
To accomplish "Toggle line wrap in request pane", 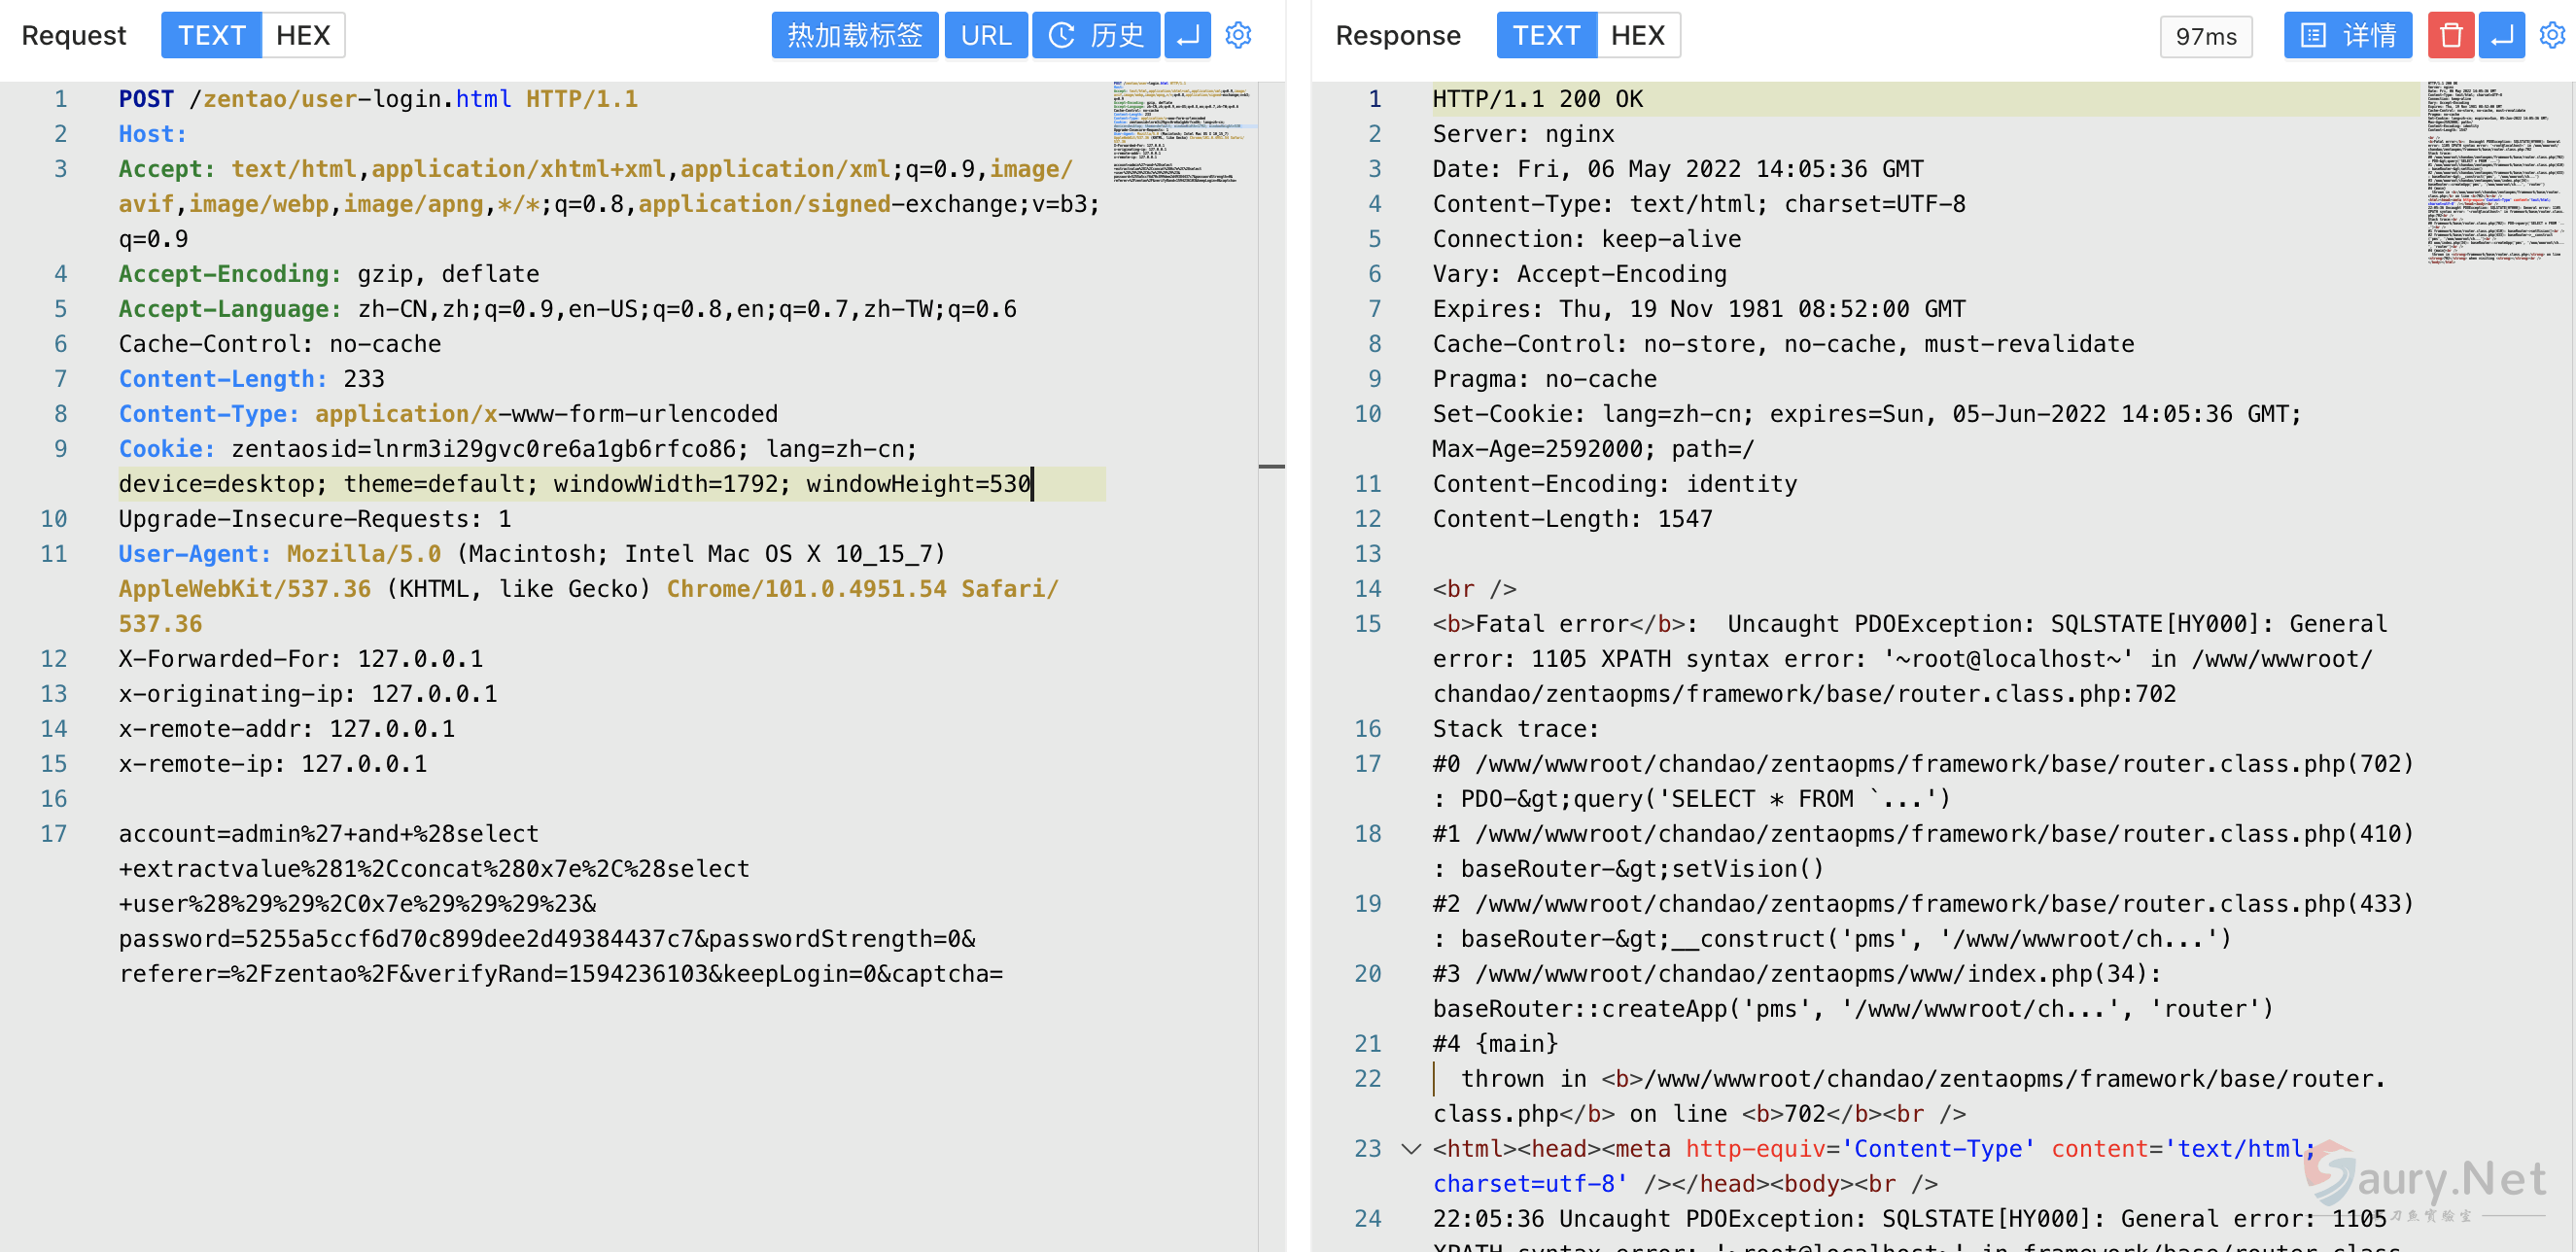I will 1187,36.
